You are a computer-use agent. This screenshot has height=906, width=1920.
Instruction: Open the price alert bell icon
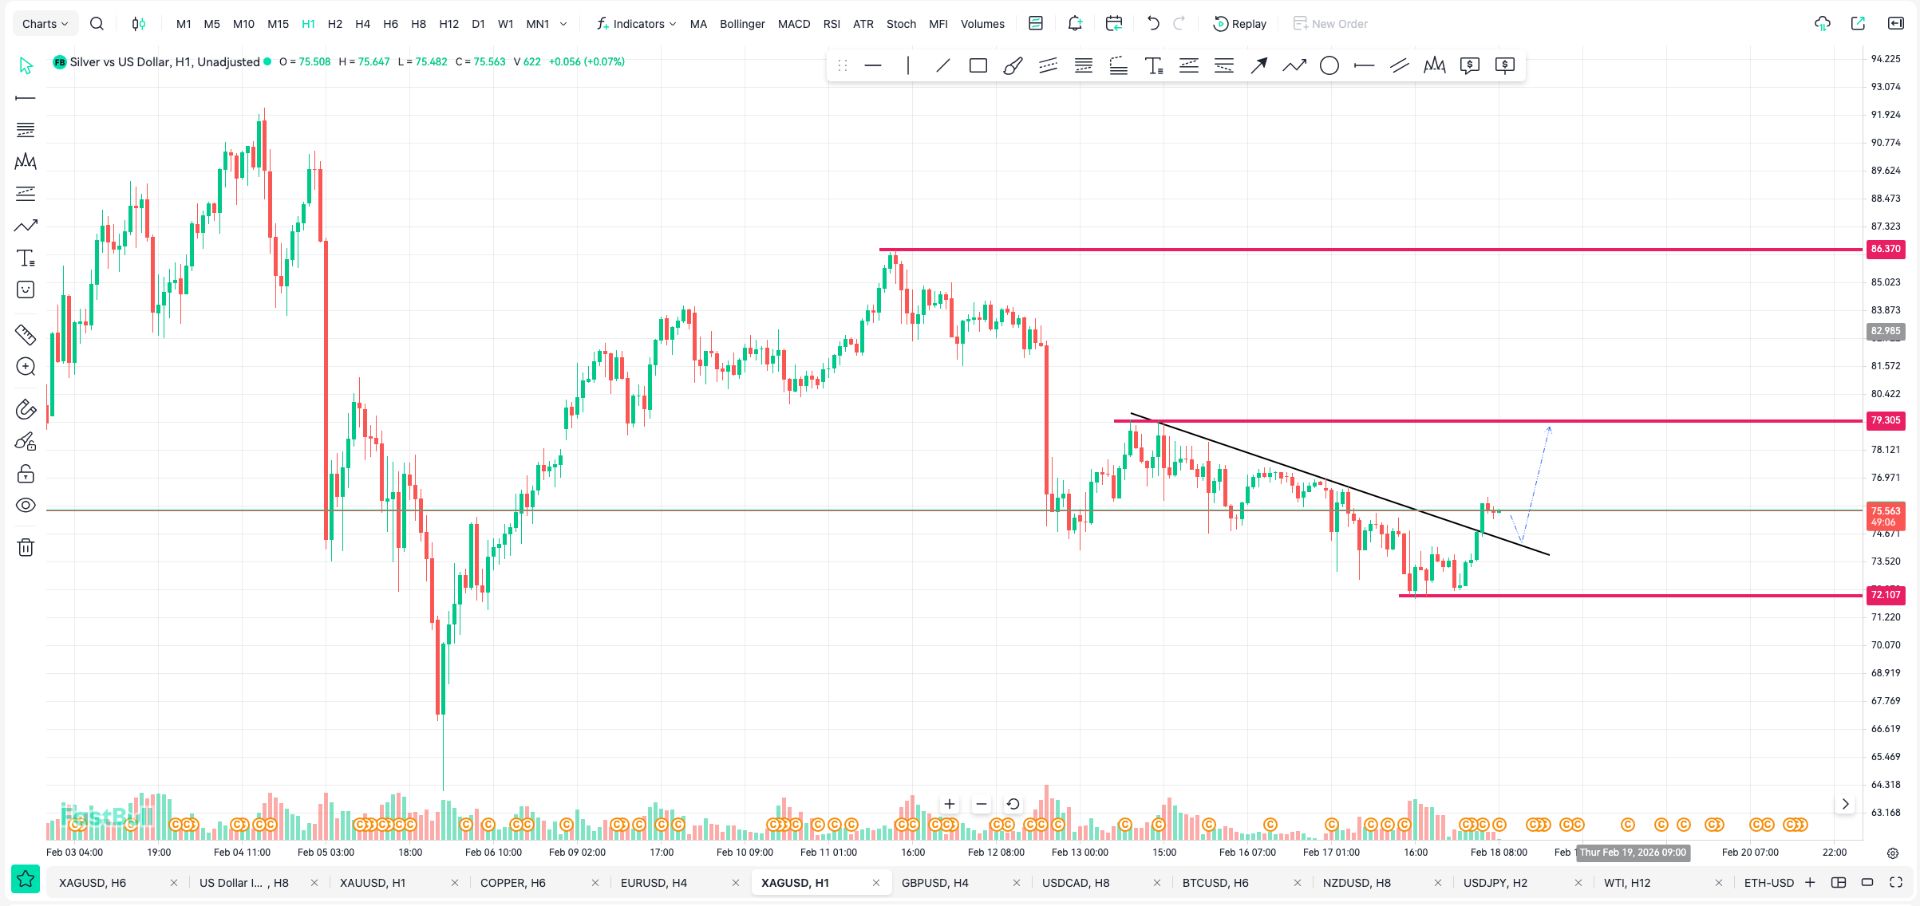(x=1075, y=24)
